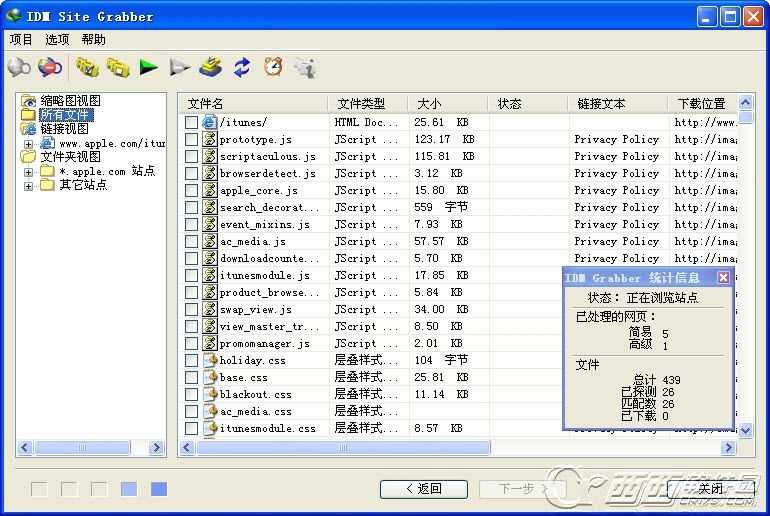This screenshot has height=516, width=770.
Task: Click the 下载位置 column header
Action: click(x=702, y=104)
